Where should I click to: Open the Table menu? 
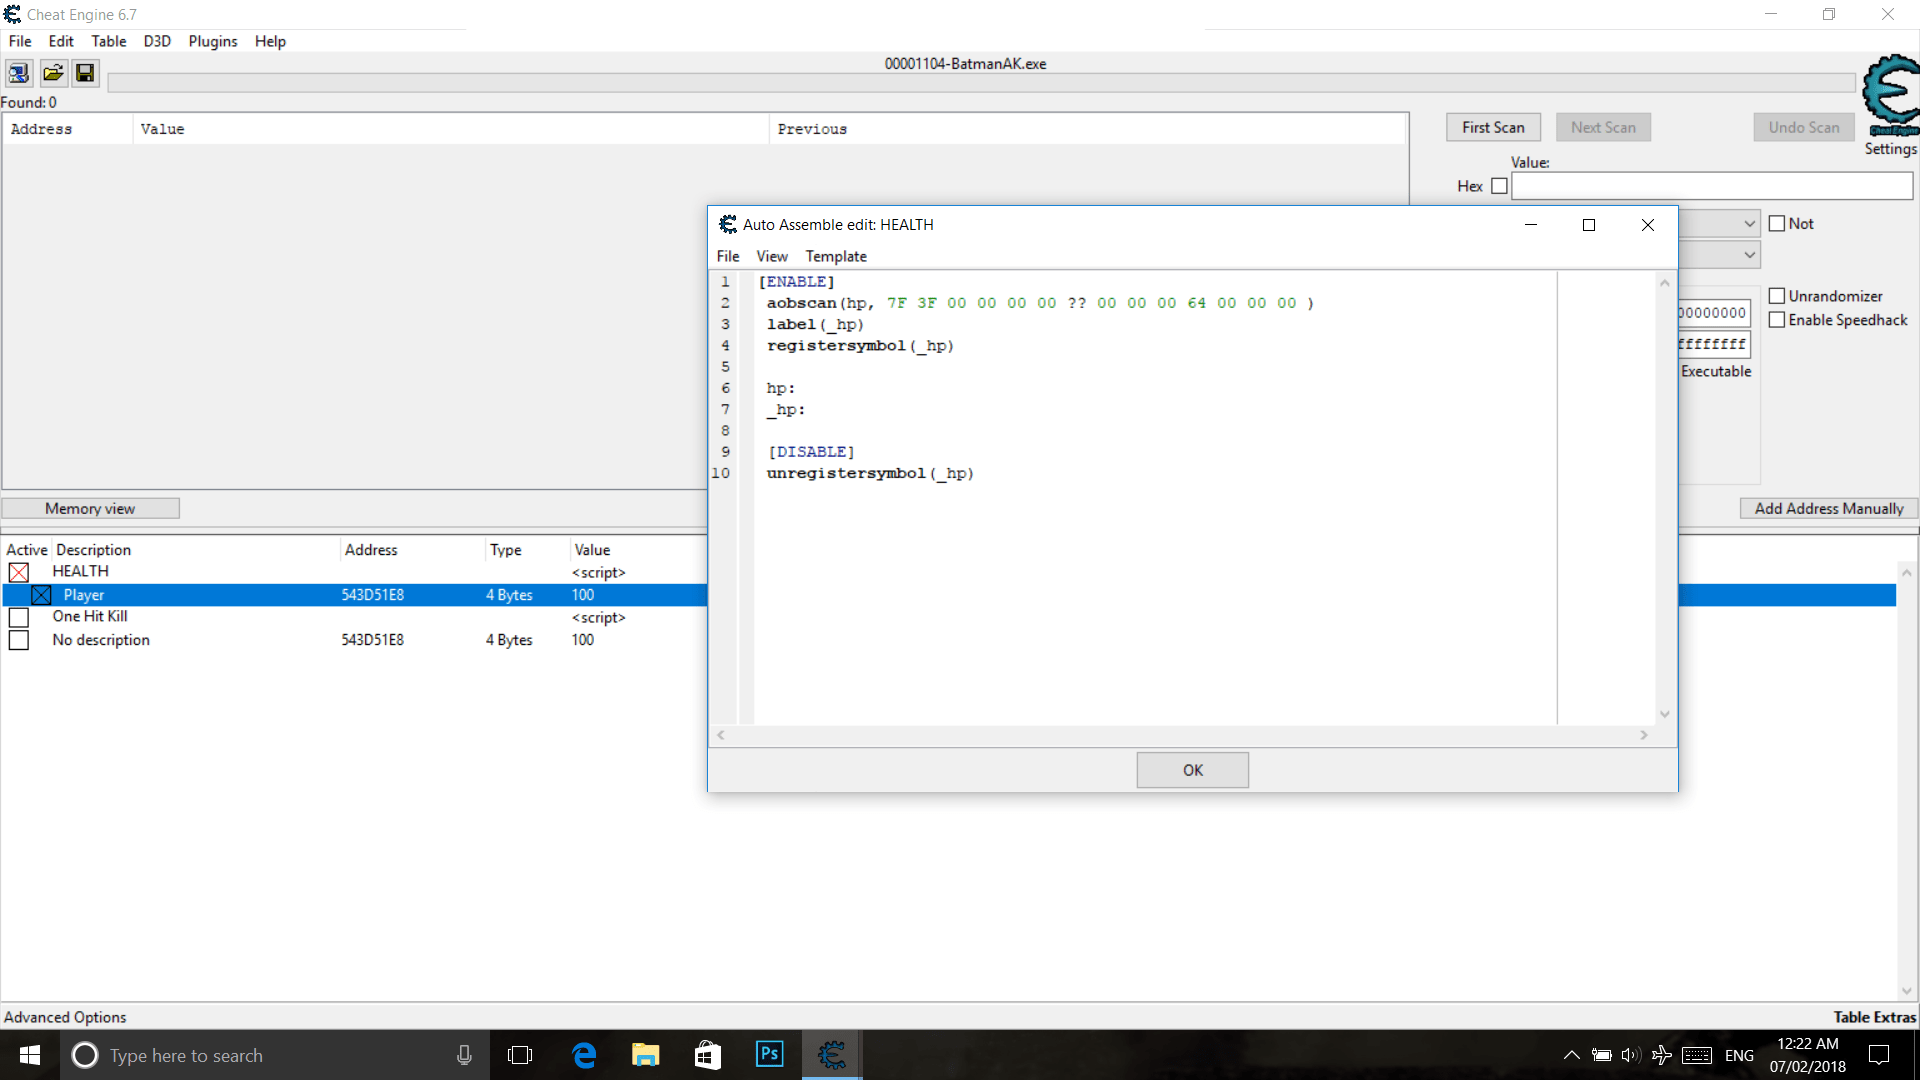108,41
